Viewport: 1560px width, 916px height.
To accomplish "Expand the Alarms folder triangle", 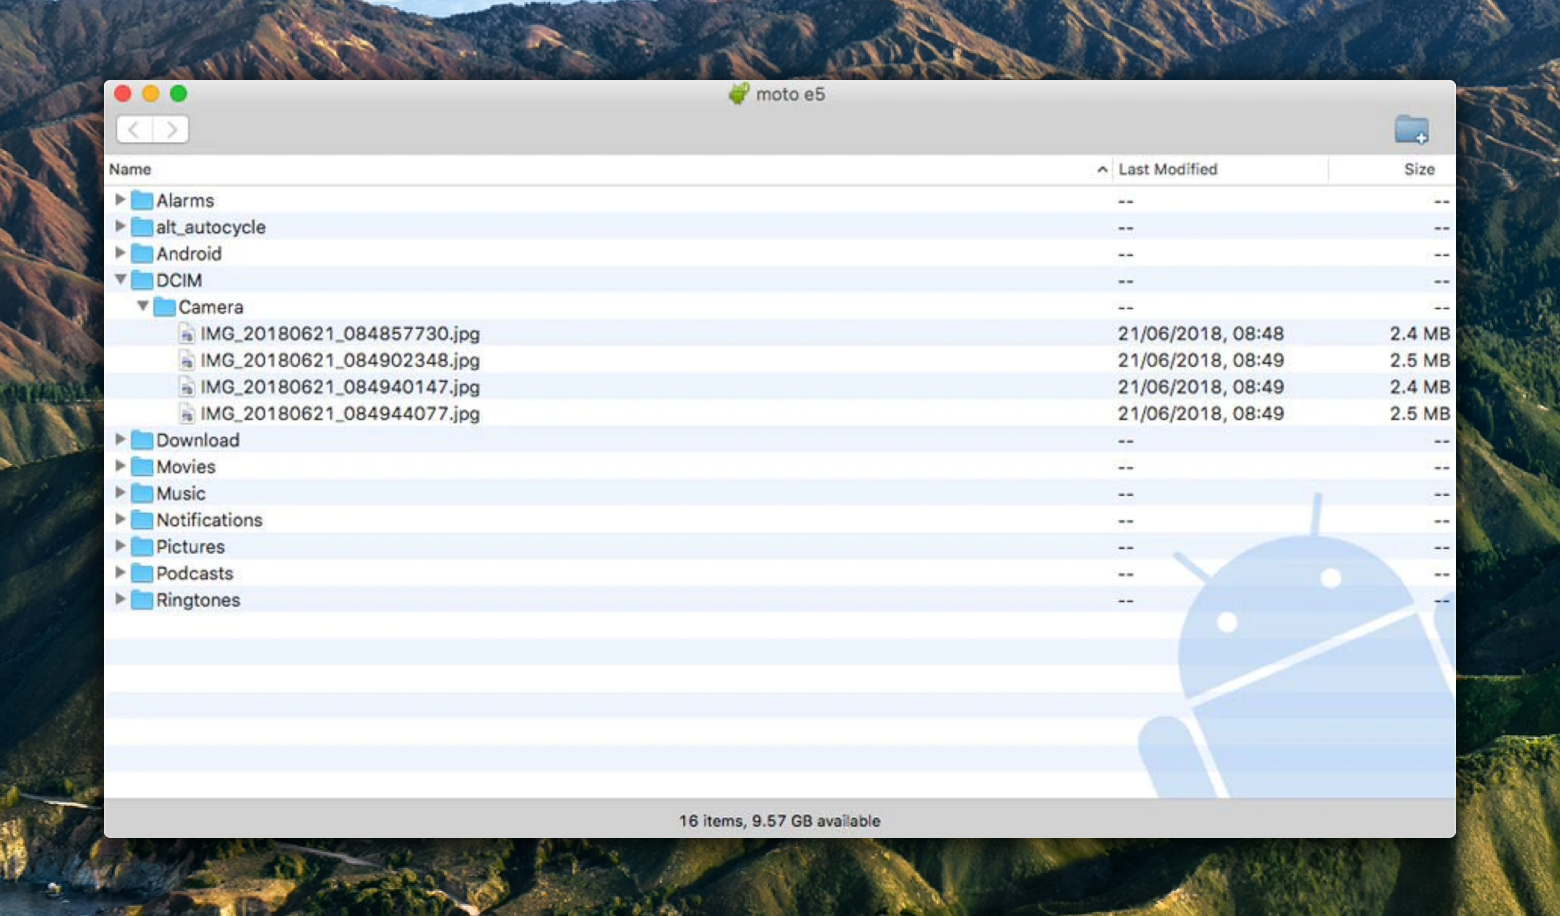I will [120, 200].
